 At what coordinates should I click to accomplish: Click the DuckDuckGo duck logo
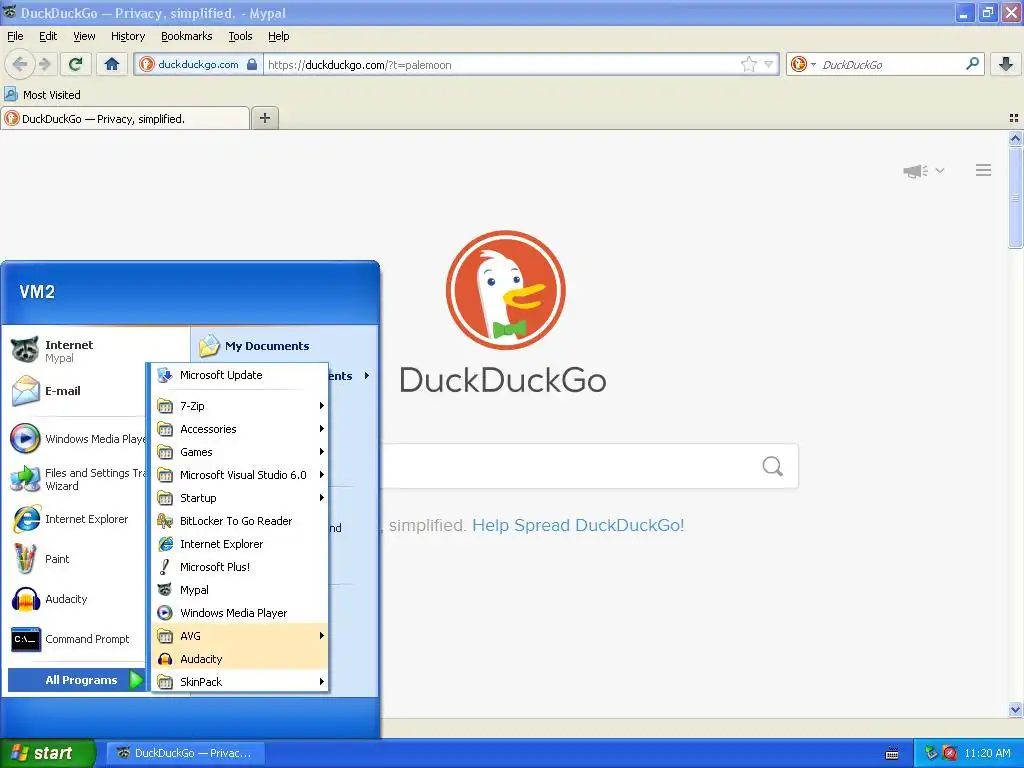[505, 290]
